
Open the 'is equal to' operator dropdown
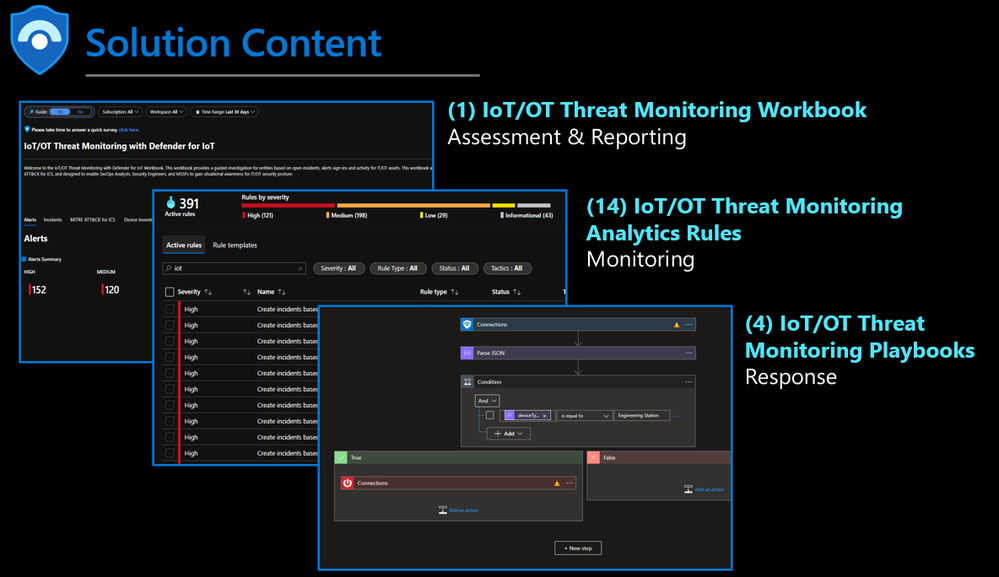(x=584, y=416)
